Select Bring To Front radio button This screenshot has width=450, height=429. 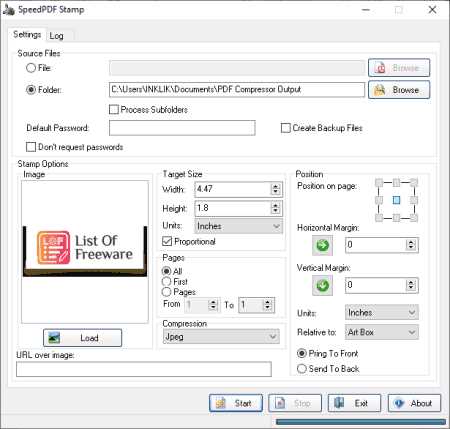pos(302,353)
